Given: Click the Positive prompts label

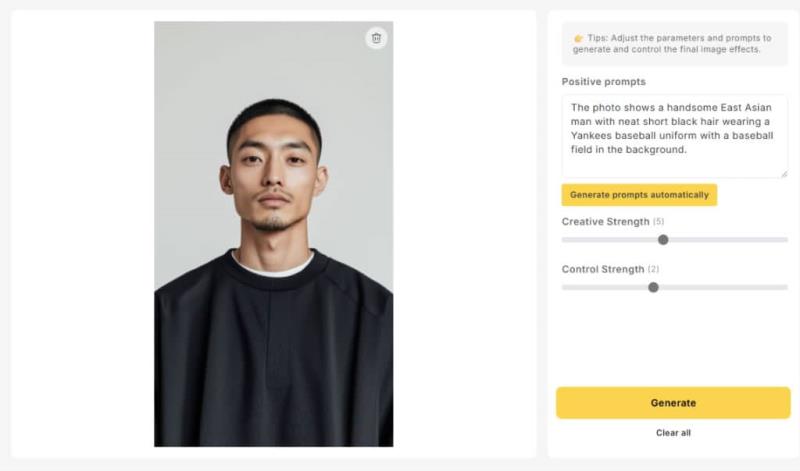Looking at the screenshot, I should pyautogui.click(x=604, y=82).
